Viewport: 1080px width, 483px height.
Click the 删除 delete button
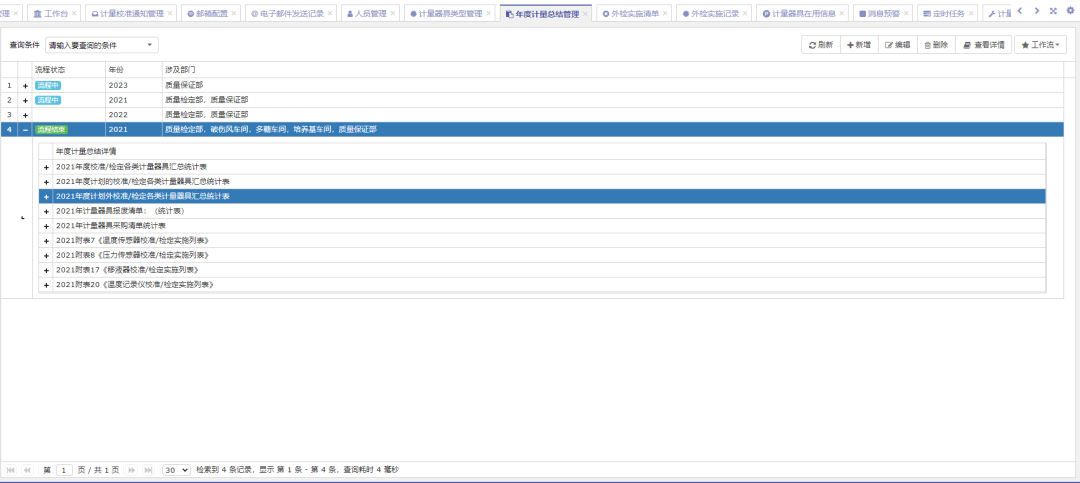(x=936, y=45)
